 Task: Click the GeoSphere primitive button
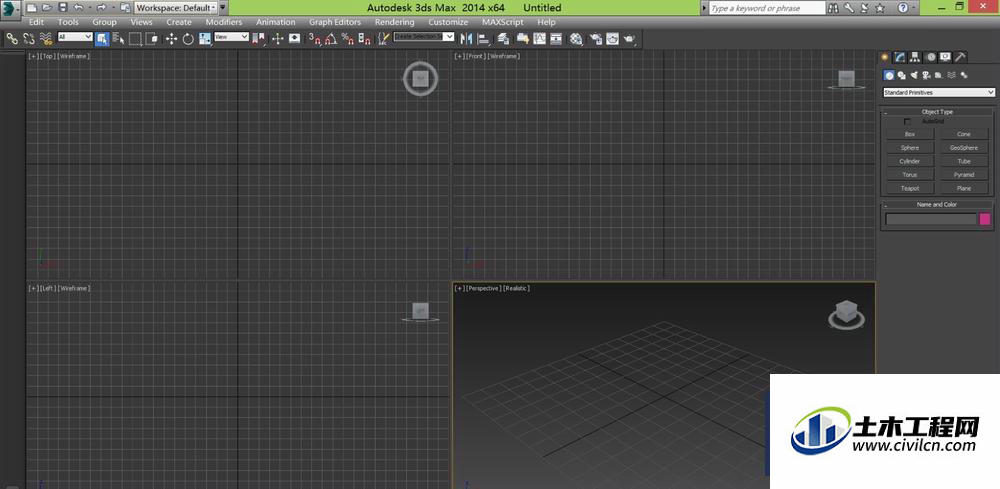tap(964, 147)
